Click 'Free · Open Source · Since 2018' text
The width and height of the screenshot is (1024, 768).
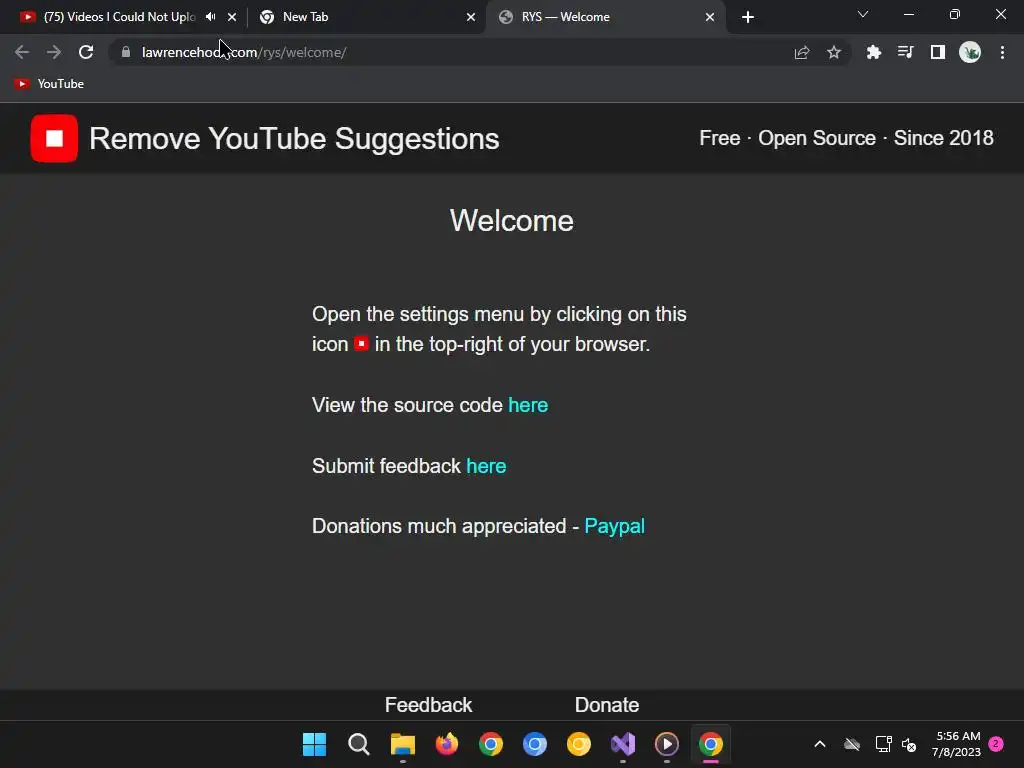[x=846, y=138]
